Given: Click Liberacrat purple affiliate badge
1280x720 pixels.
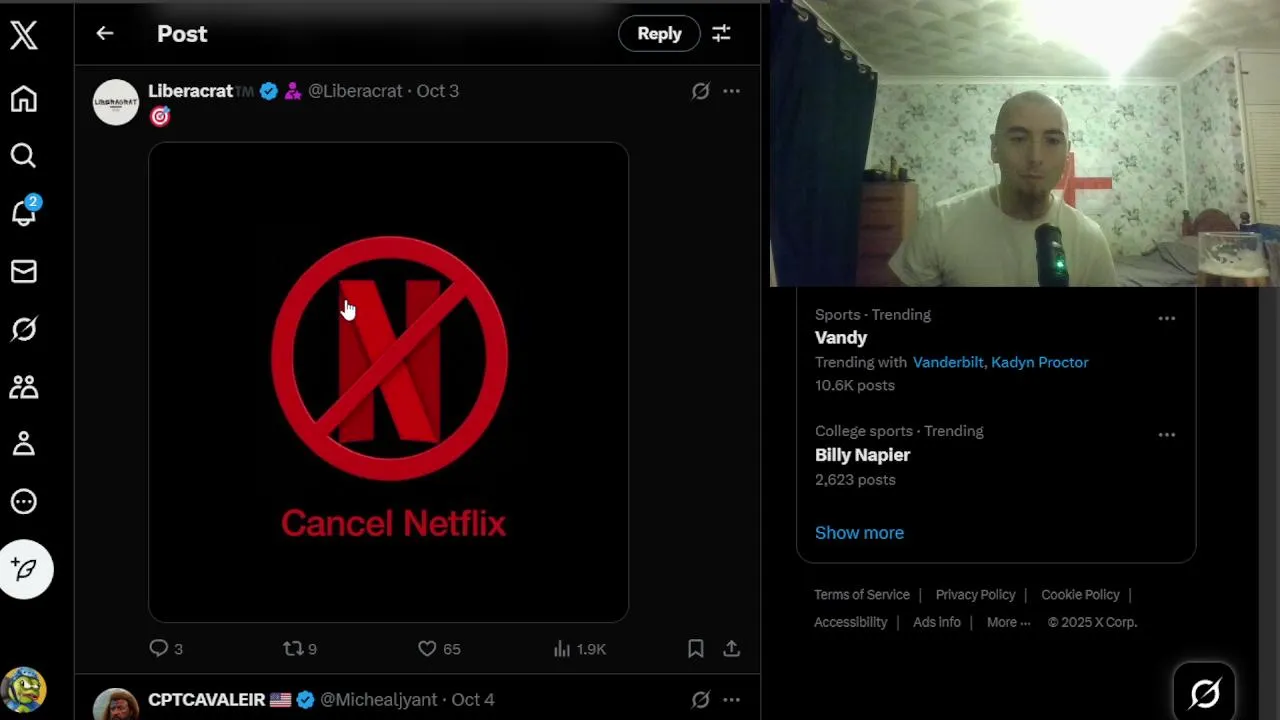Looking at the screenshot, I should (293, 91).
